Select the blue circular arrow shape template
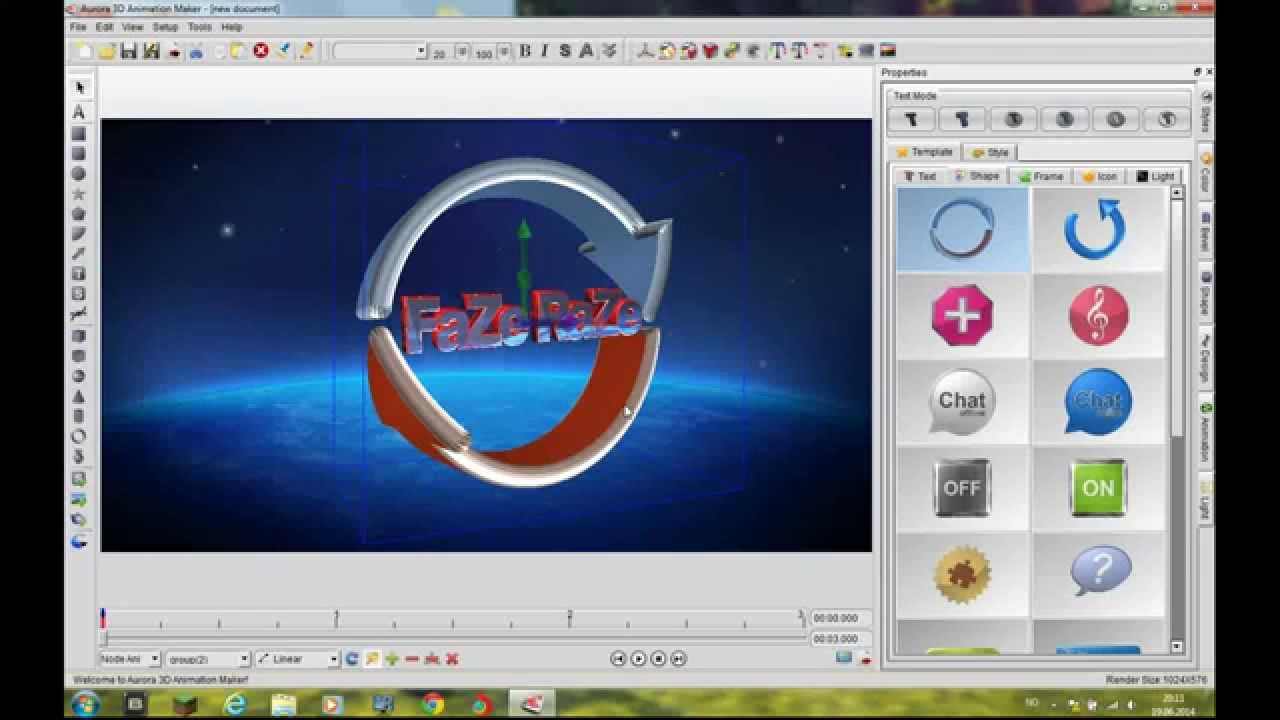This screenshot has width=1280, height=720. coord(1098,229)
